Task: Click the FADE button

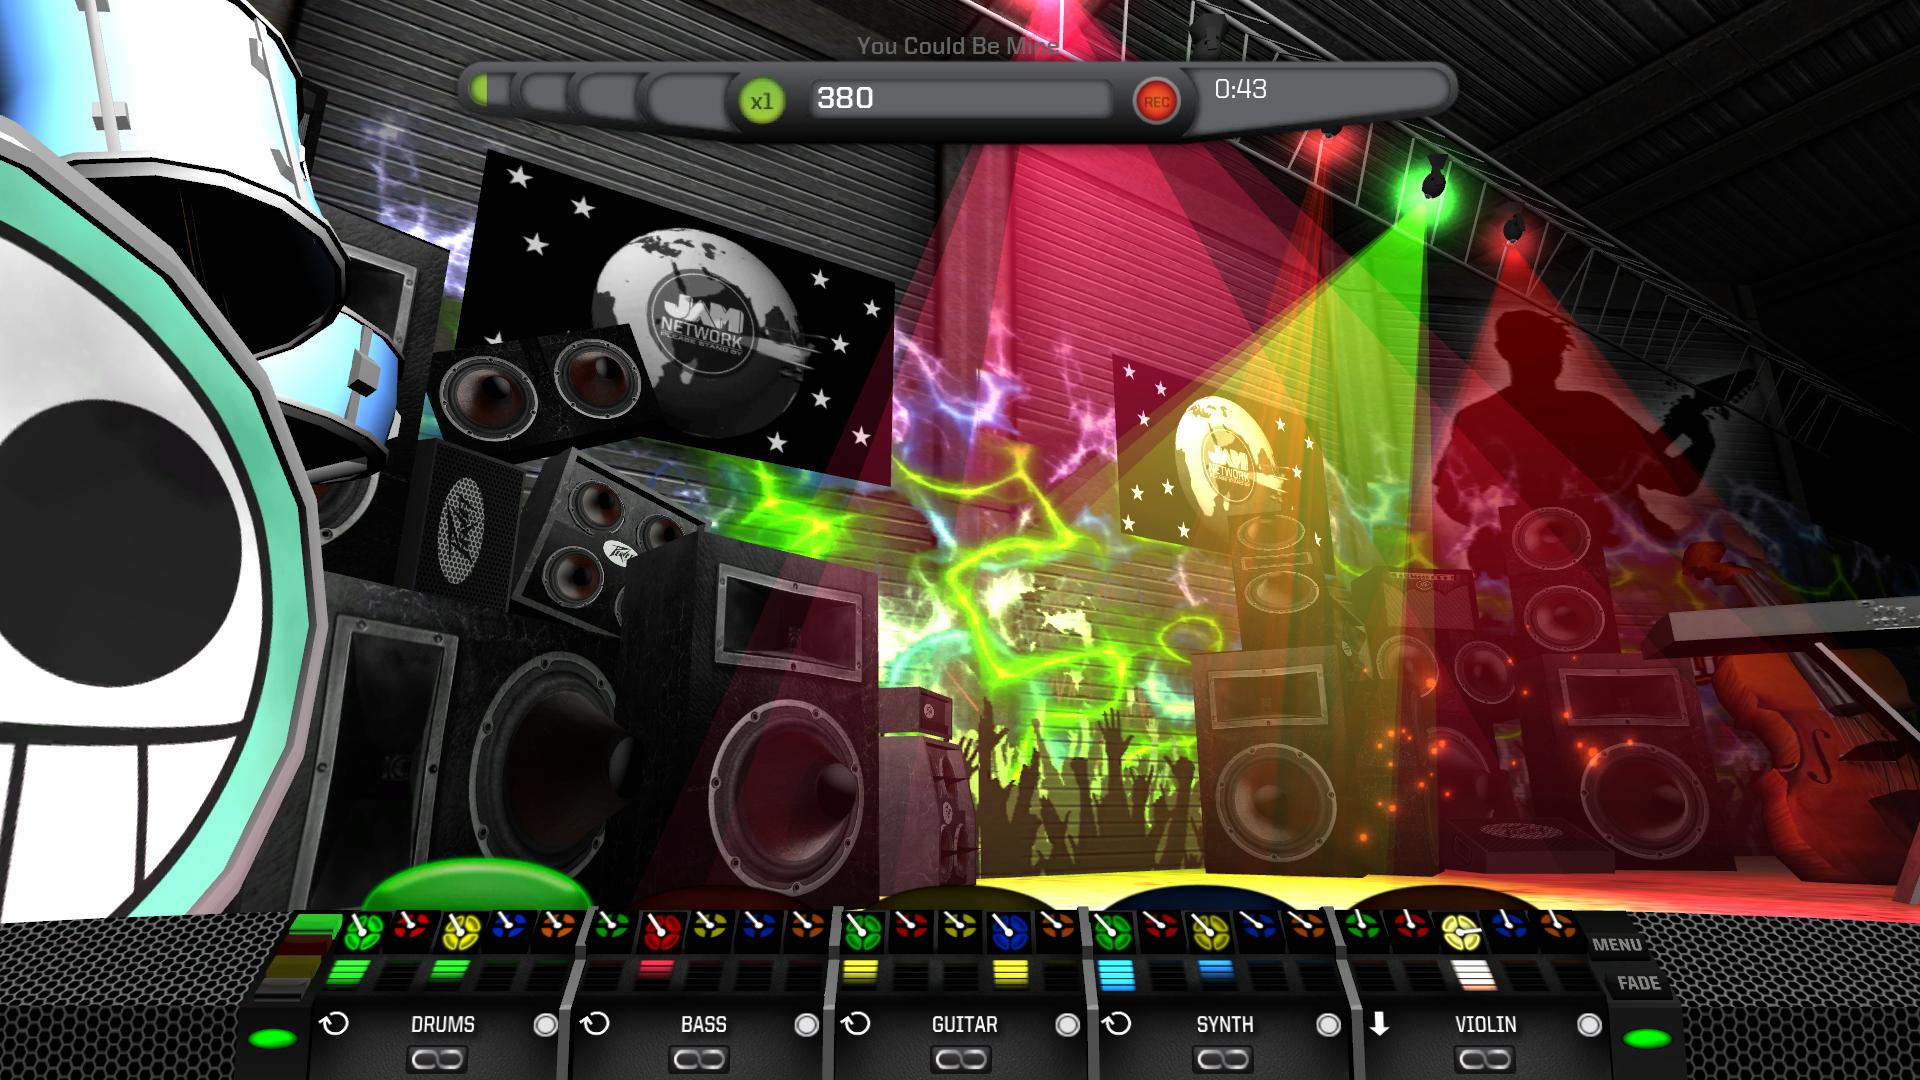Action: coord(1638,983)
